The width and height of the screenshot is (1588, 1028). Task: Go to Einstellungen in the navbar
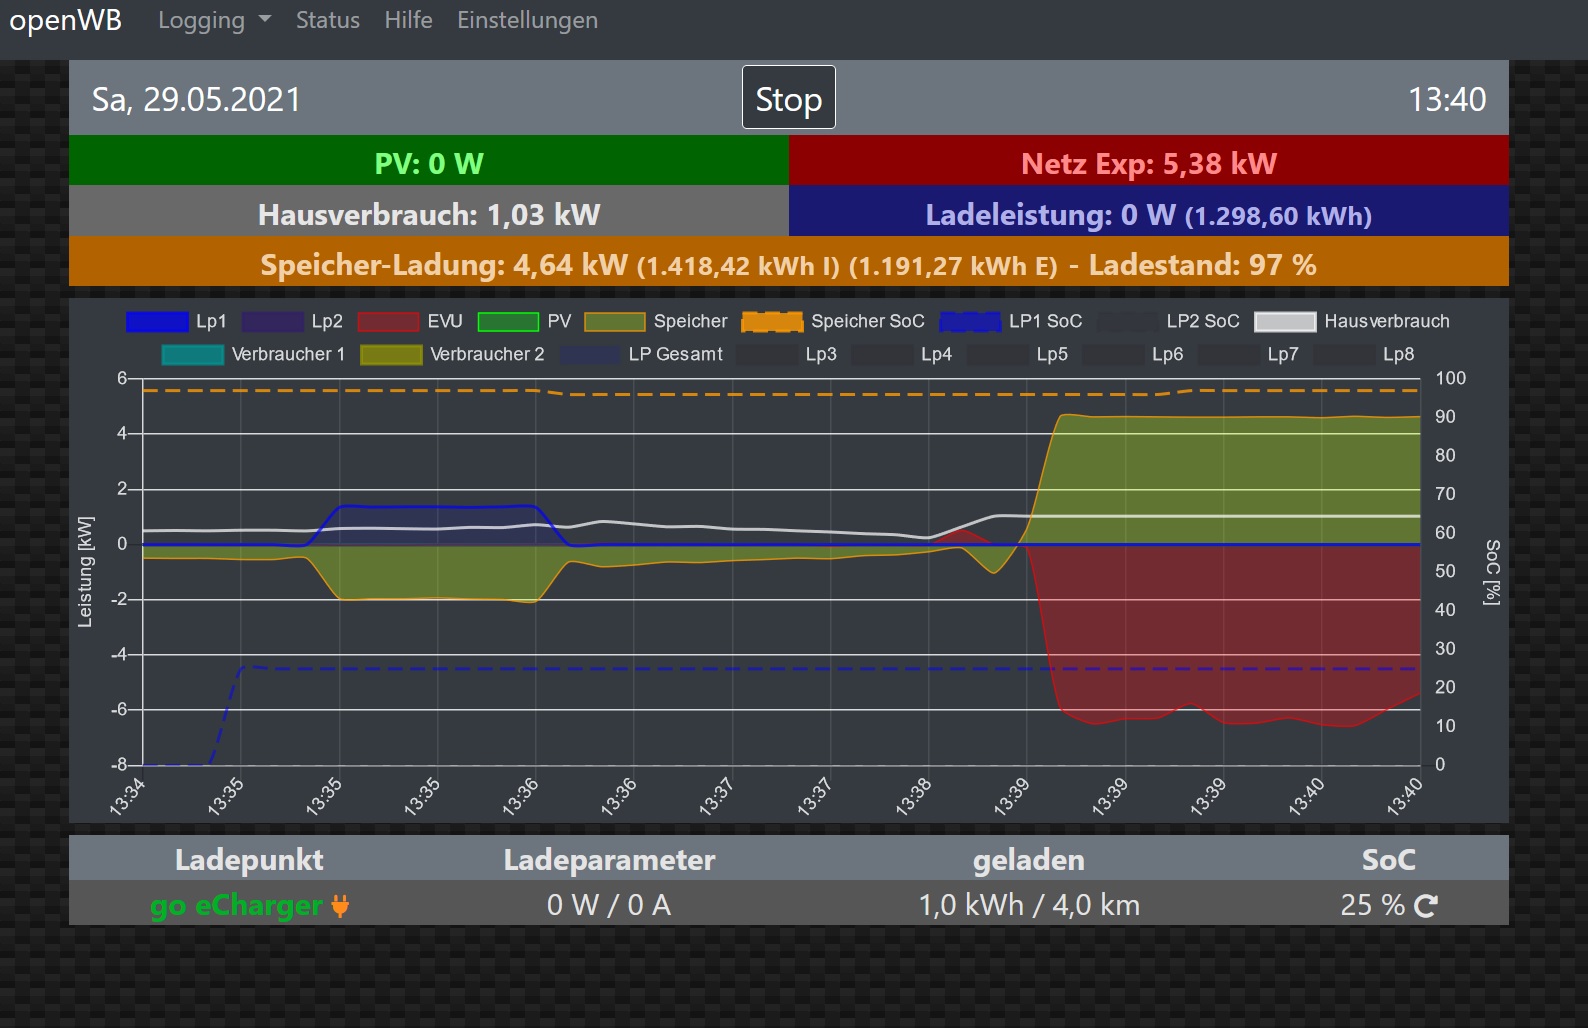click(x=527, y=21)
